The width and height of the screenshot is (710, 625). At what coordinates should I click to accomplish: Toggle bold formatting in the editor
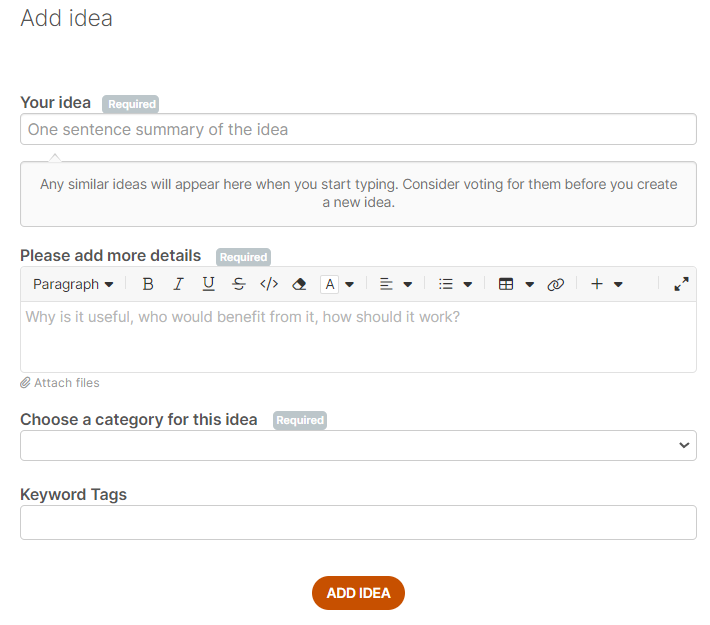point(148,284)
